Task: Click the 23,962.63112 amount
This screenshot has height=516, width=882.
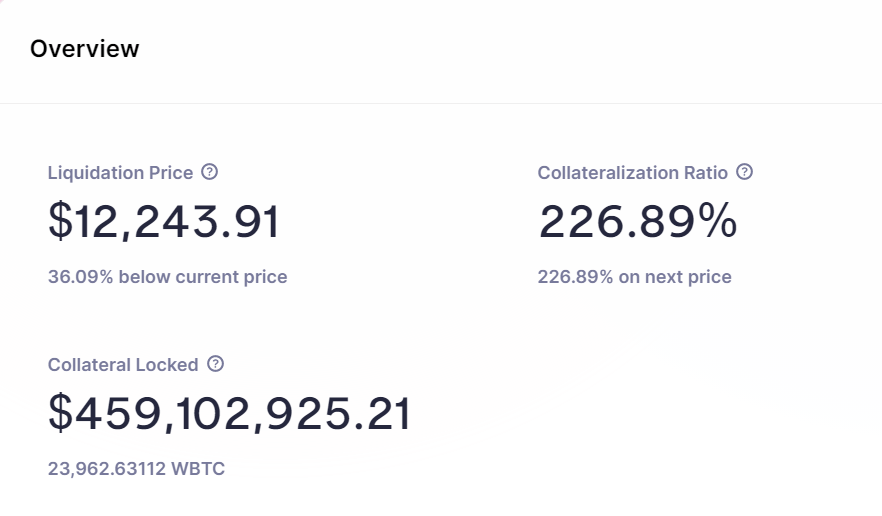Action: coord(107,469)
